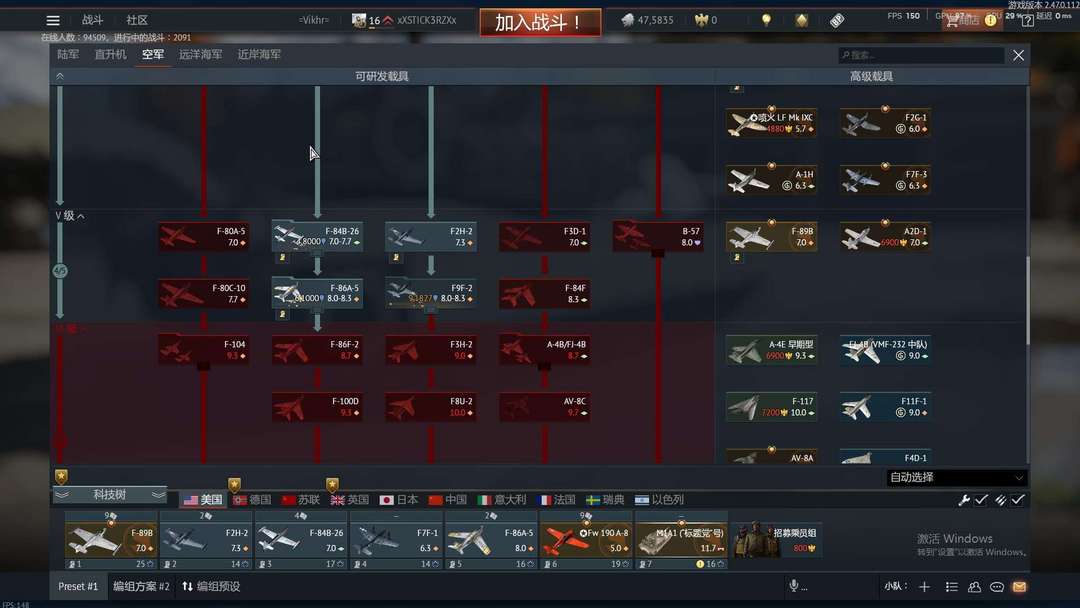The width and height of the screenshot is (1080, 608).
Task: Select the A2D-1 premium card
Action: [885, 237]
